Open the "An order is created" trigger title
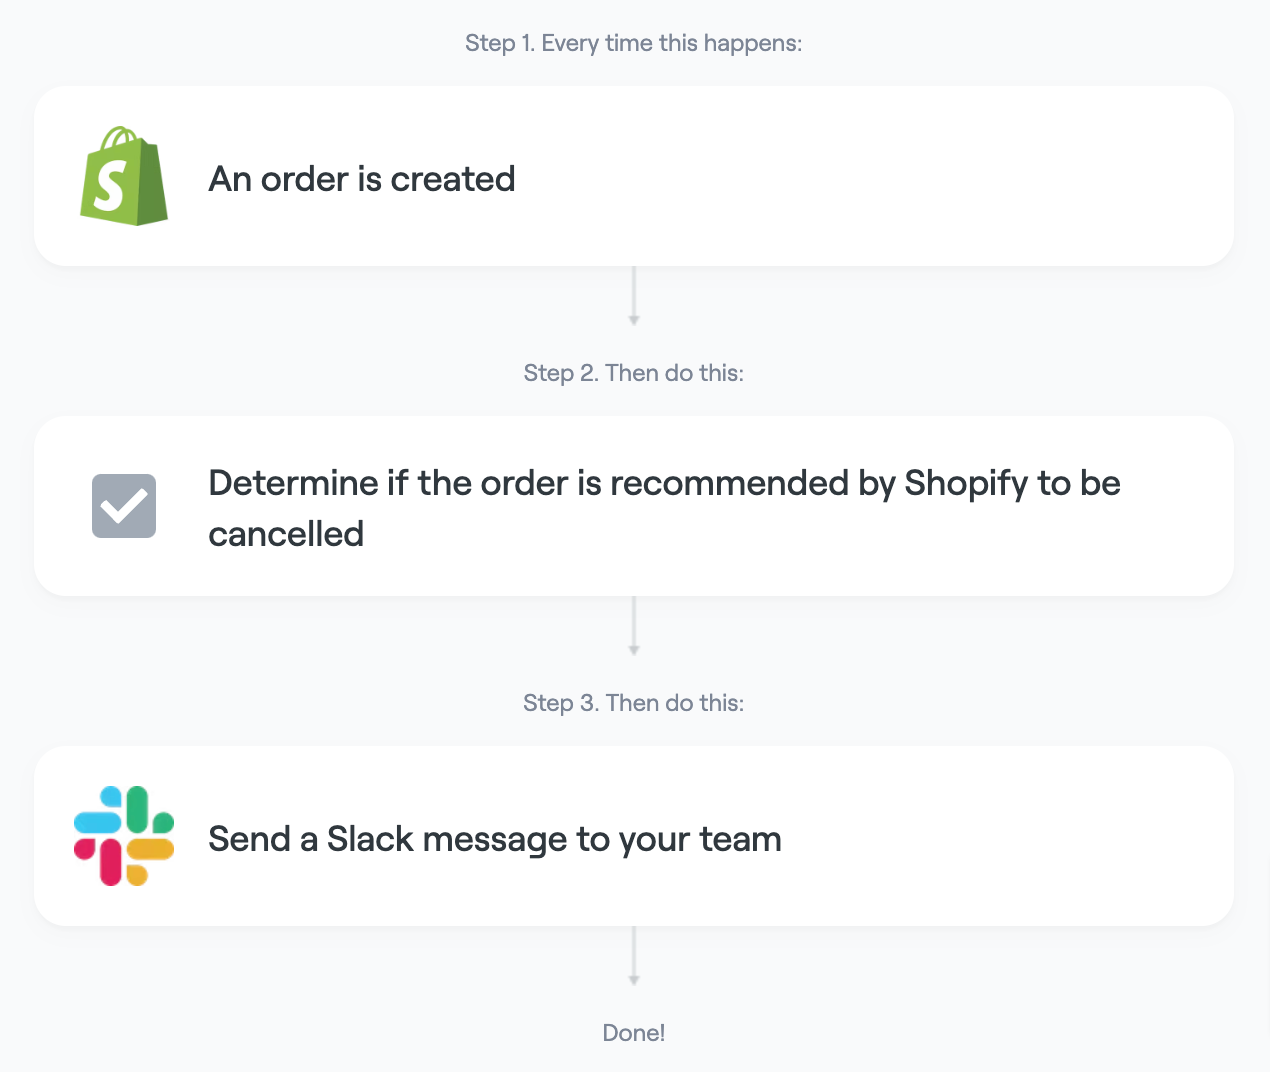Image resolution: width=1270 pixels, height=1072 pixels. [362, 179]
